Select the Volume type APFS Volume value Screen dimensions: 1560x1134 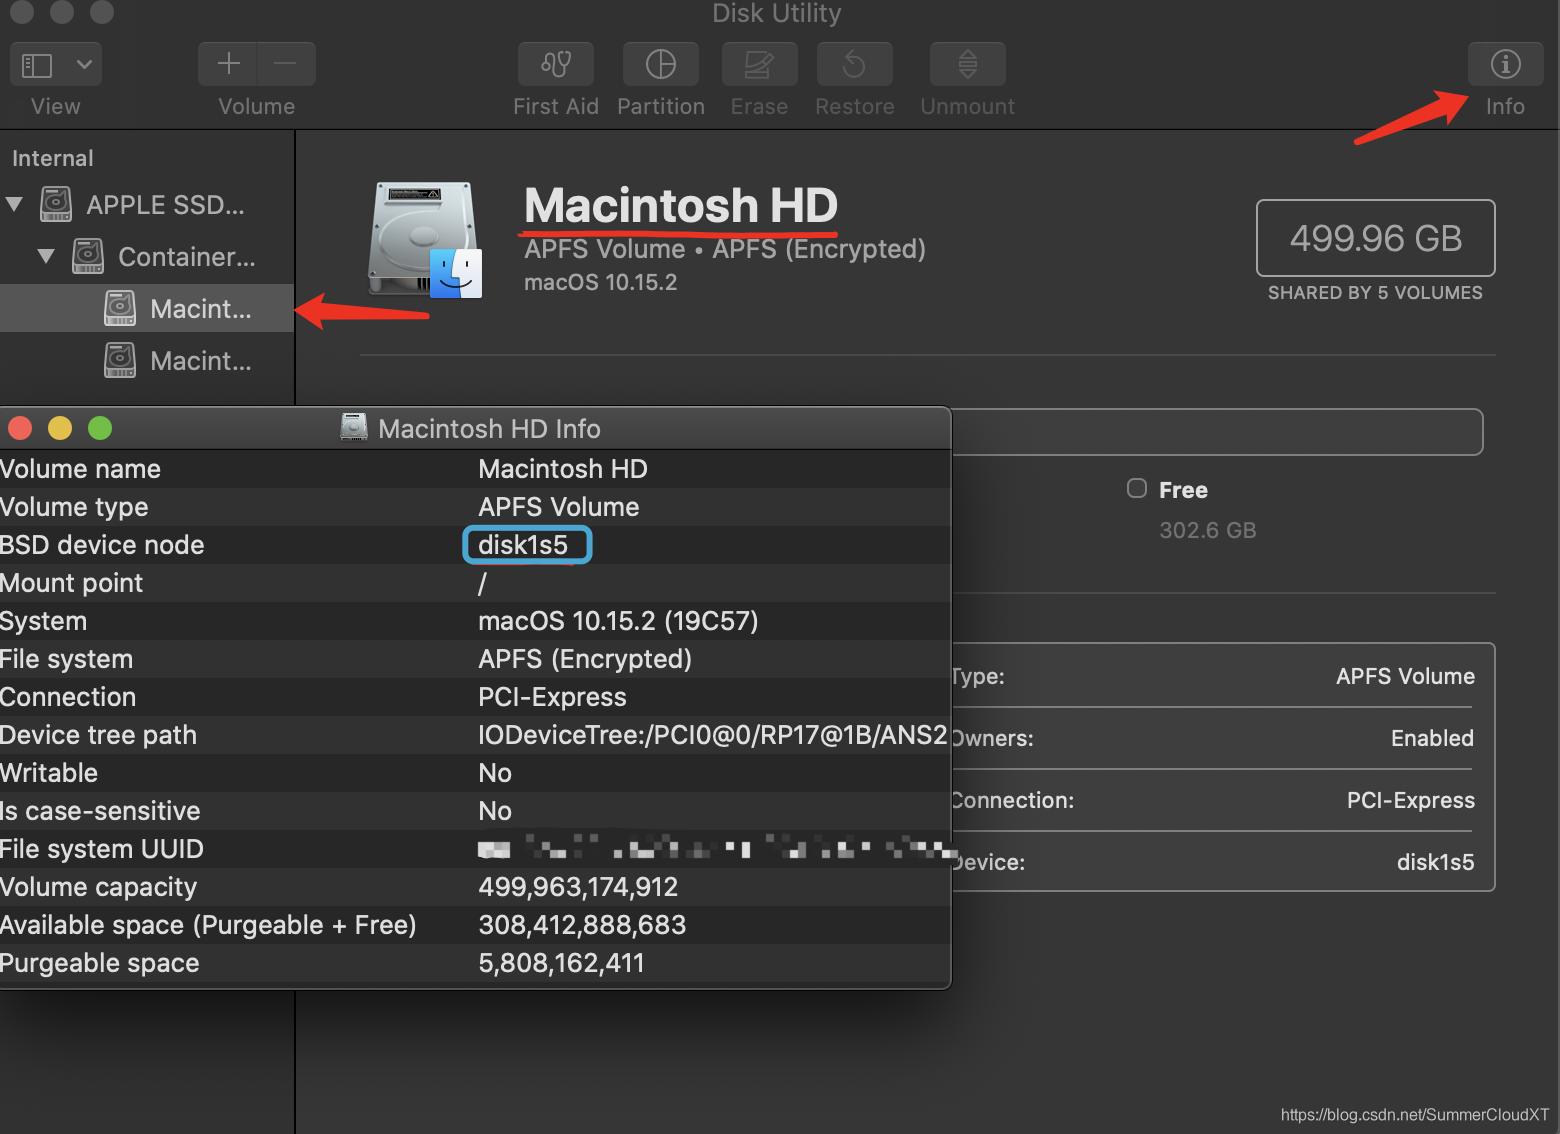pos(559,507)
